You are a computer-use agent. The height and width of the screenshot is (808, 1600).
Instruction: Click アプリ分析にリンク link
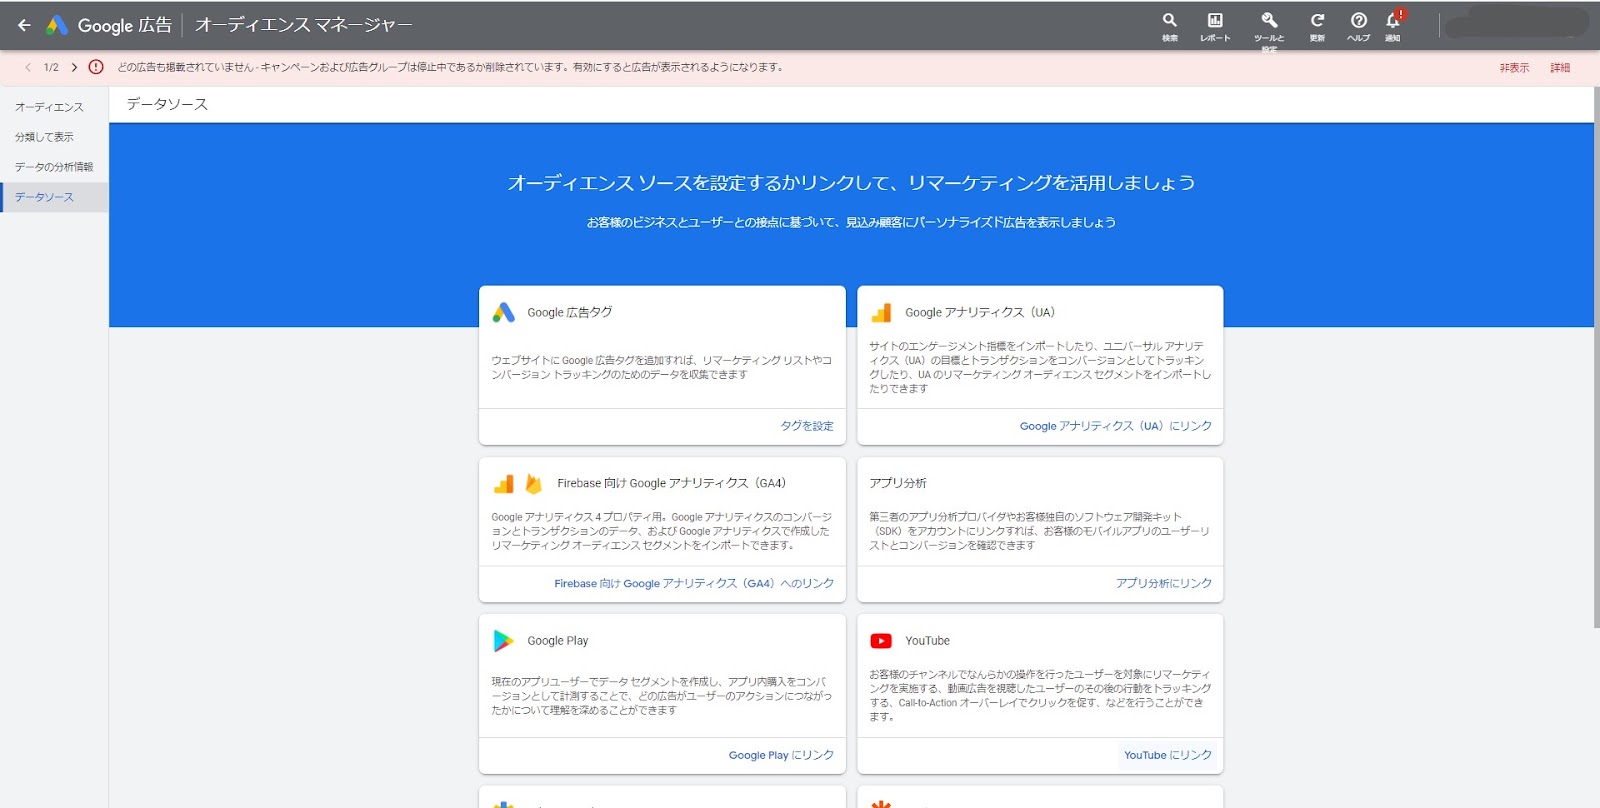click(1164, 583)
